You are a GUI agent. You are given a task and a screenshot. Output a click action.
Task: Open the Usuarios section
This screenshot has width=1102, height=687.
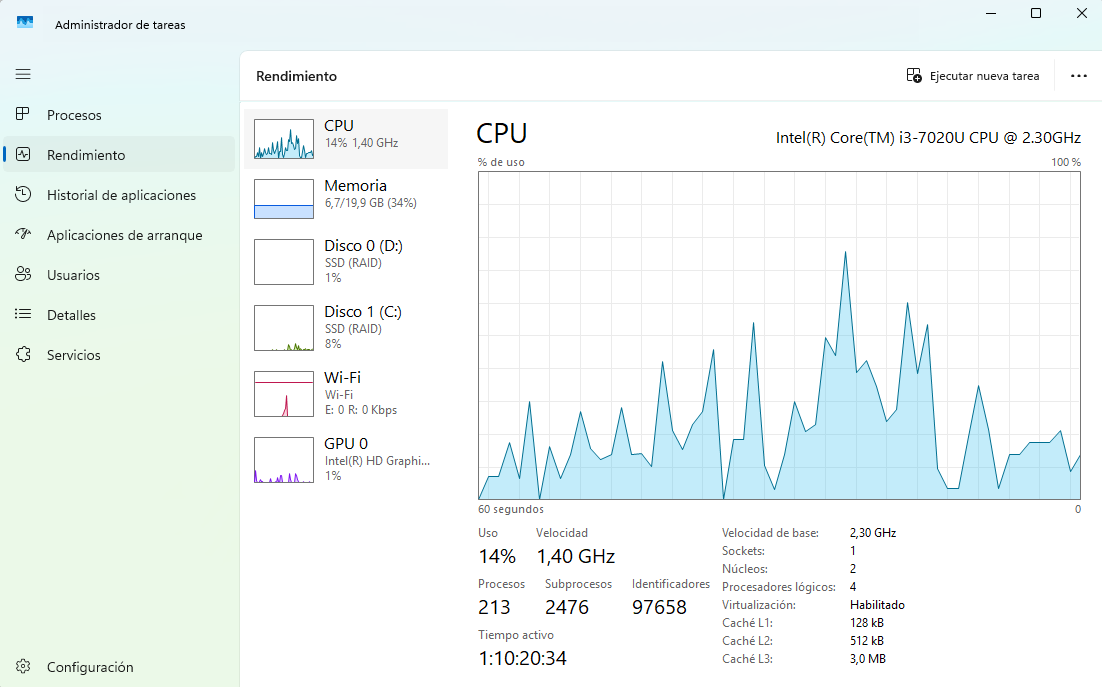click(119, 275)
